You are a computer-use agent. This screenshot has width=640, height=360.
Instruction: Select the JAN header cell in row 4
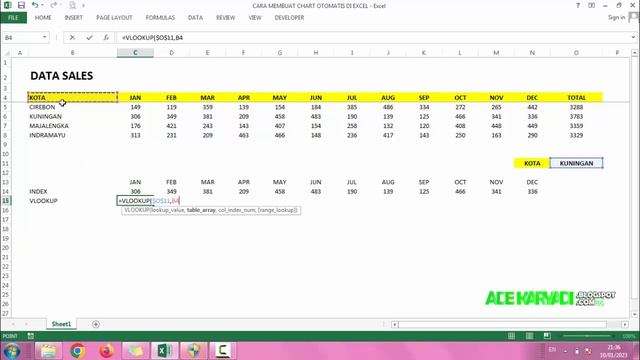(135, 98)
